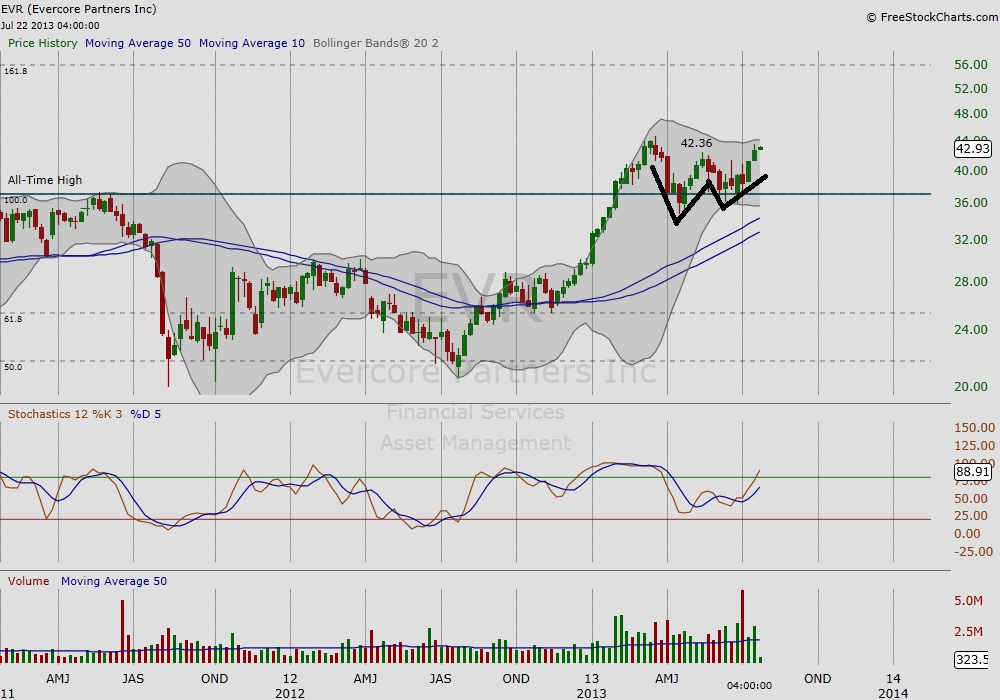Select Moving Average 50 in the price legend
The height and width of the screenshot is (700, 1000).
pyautogui.click(x=138, y=43)
